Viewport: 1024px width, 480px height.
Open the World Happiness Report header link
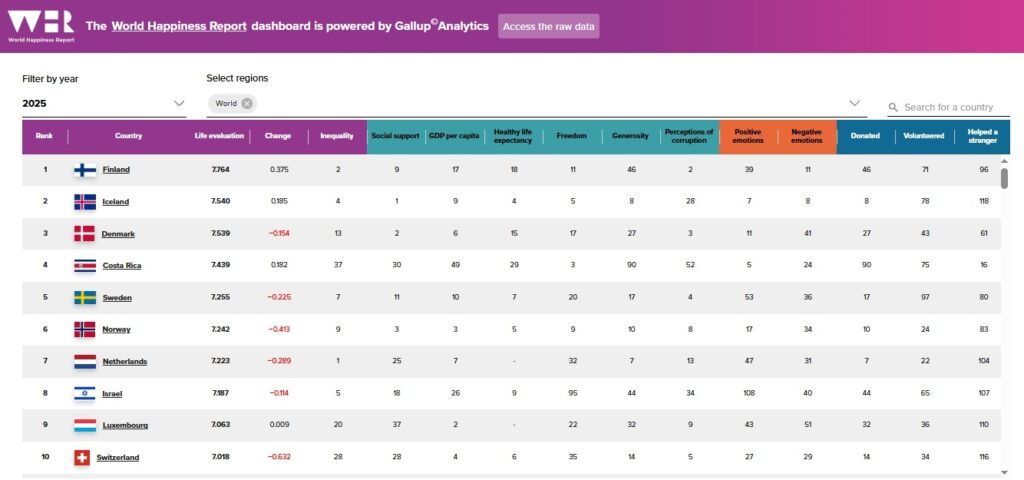(179, 26)
